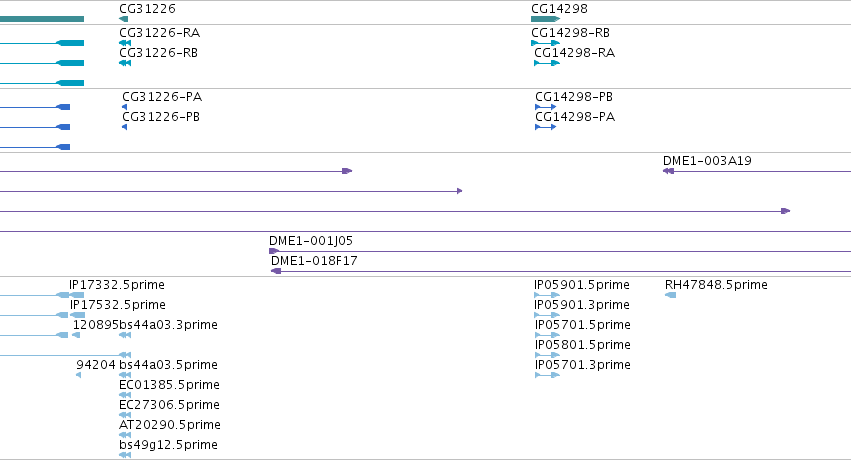Select the DME1-018F17 clone arrowhead
The width and height of the screenshot is (851, 460).
point(276,271)
